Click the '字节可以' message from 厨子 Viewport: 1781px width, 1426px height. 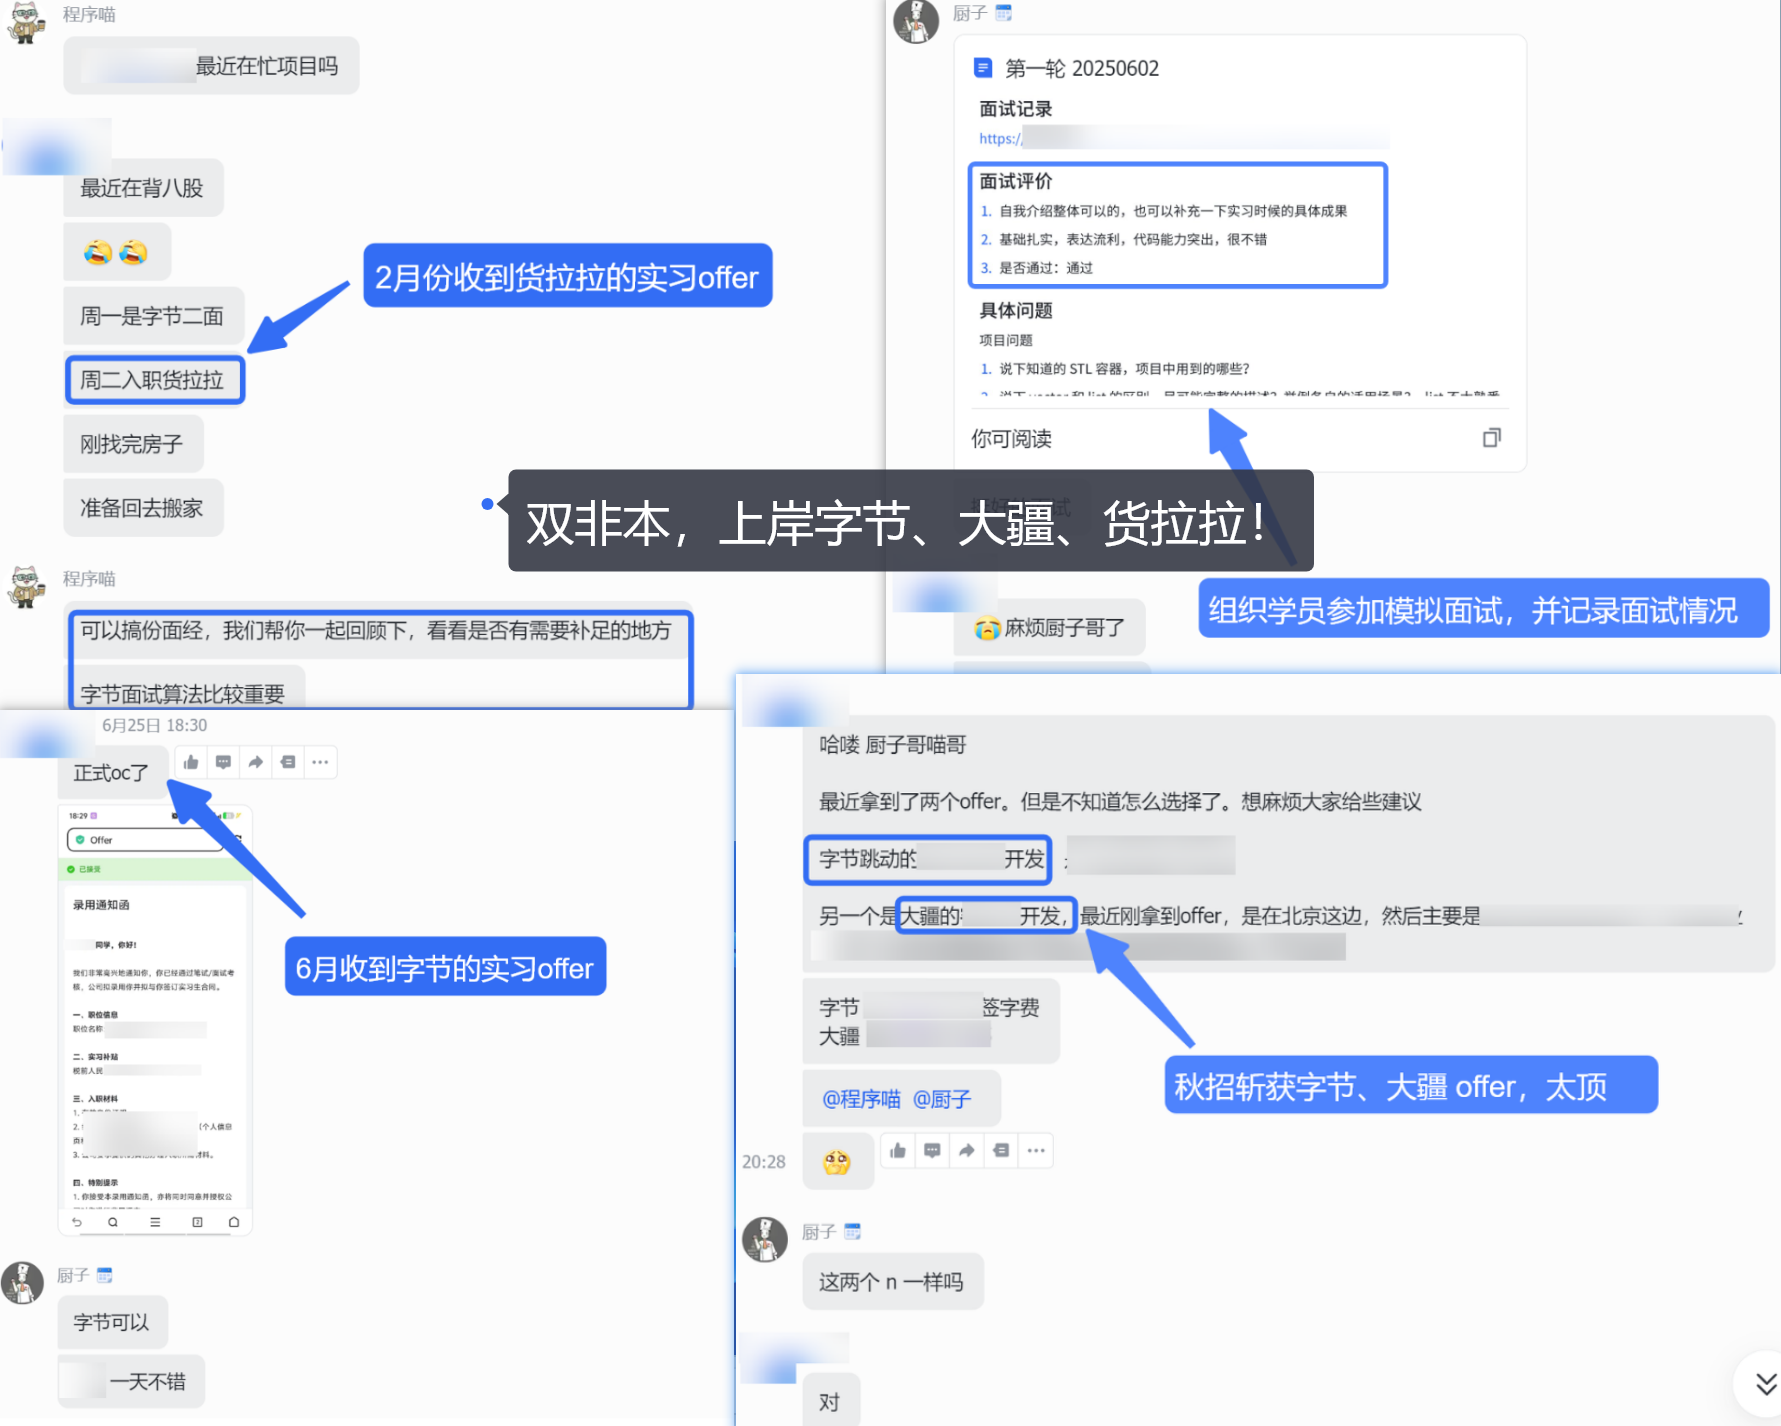[x=112, y=1322]
